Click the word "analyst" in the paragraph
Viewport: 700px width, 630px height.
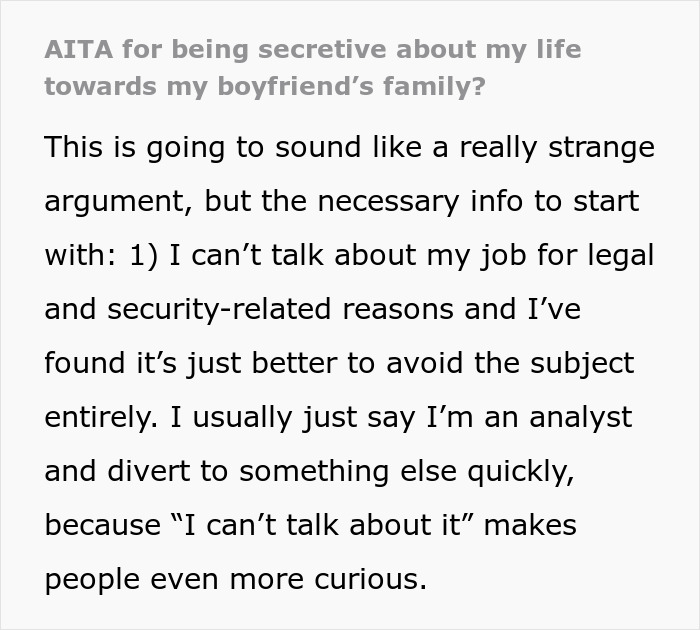point(580,418)
